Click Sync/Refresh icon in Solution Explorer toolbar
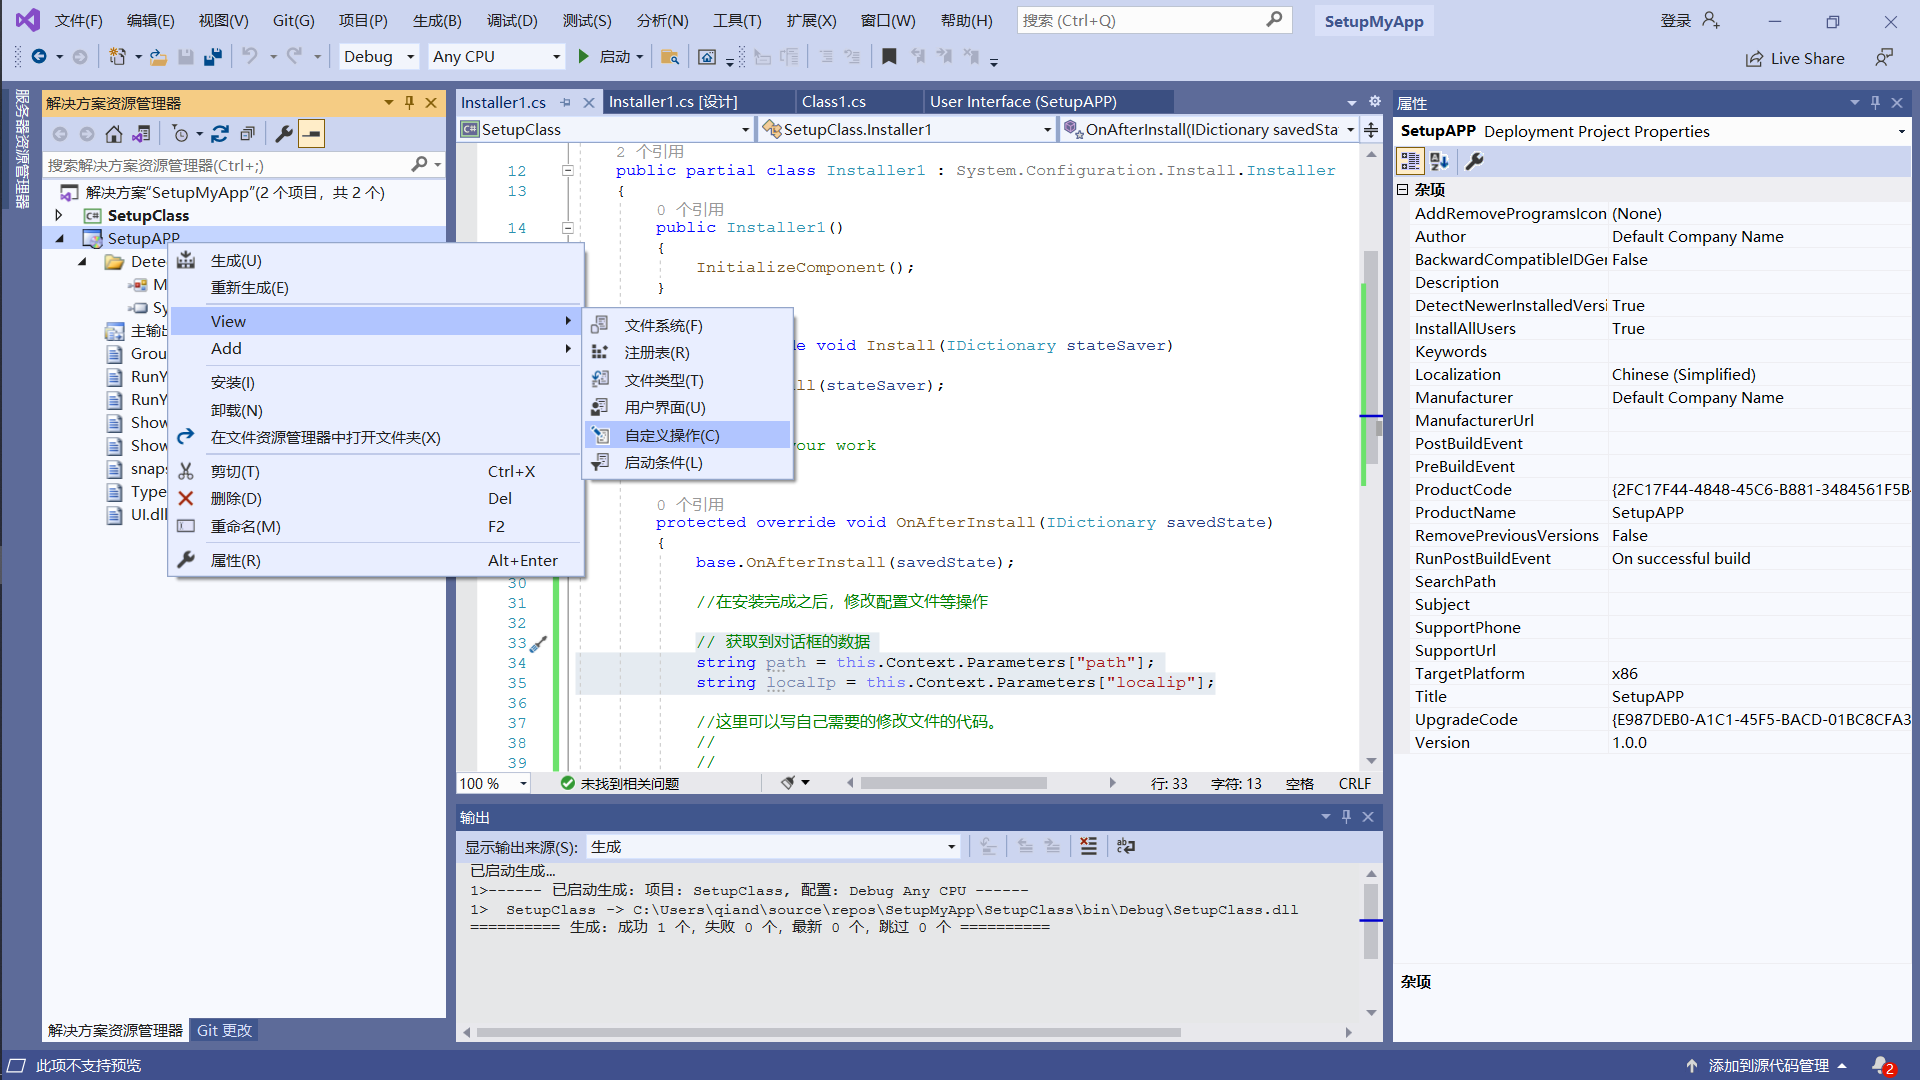This screenshot has height=1080, width=1920. pyautogui.click(x=220, y=134)
